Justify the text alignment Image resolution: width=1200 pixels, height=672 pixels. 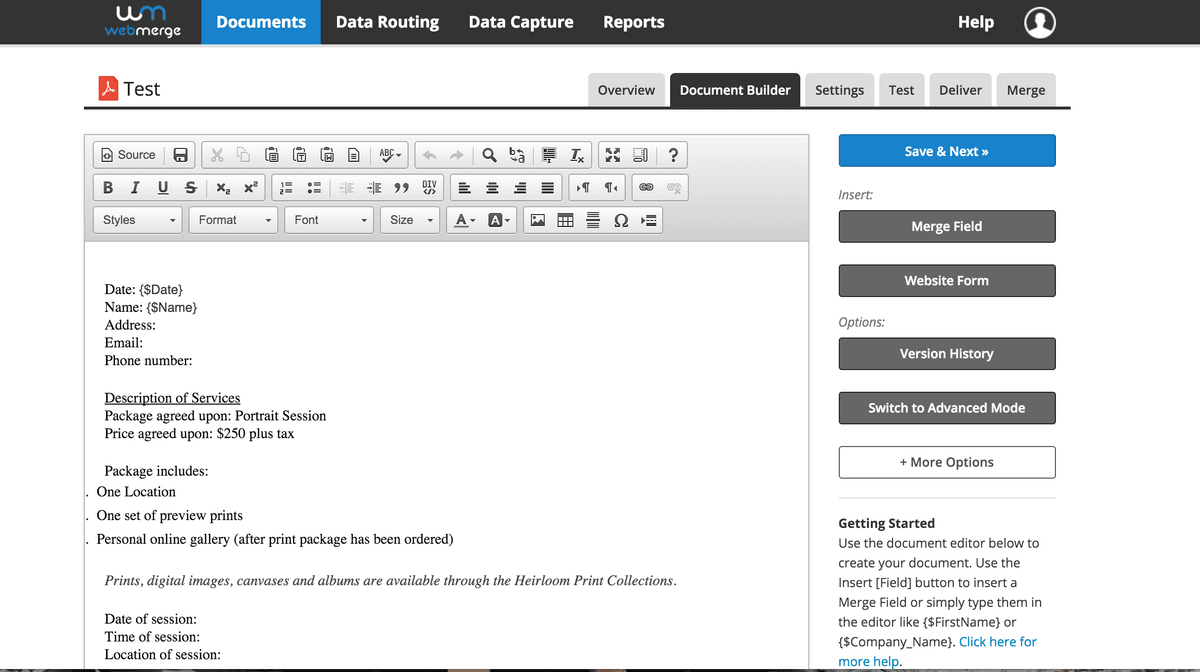[x=547, y=187]
